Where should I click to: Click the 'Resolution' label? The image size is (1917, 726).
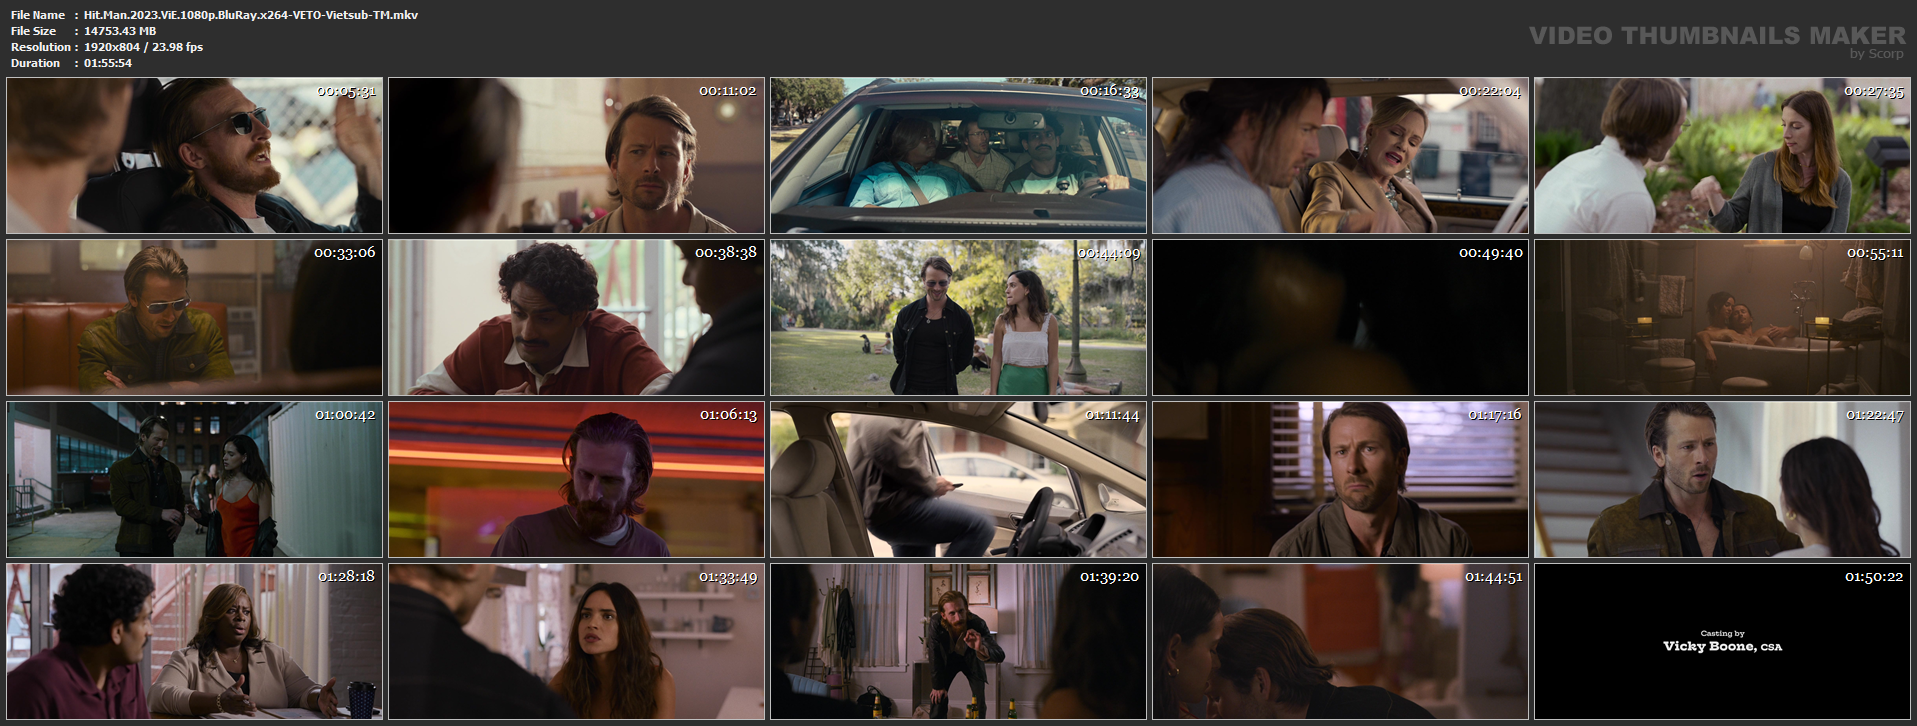[41, 47]
